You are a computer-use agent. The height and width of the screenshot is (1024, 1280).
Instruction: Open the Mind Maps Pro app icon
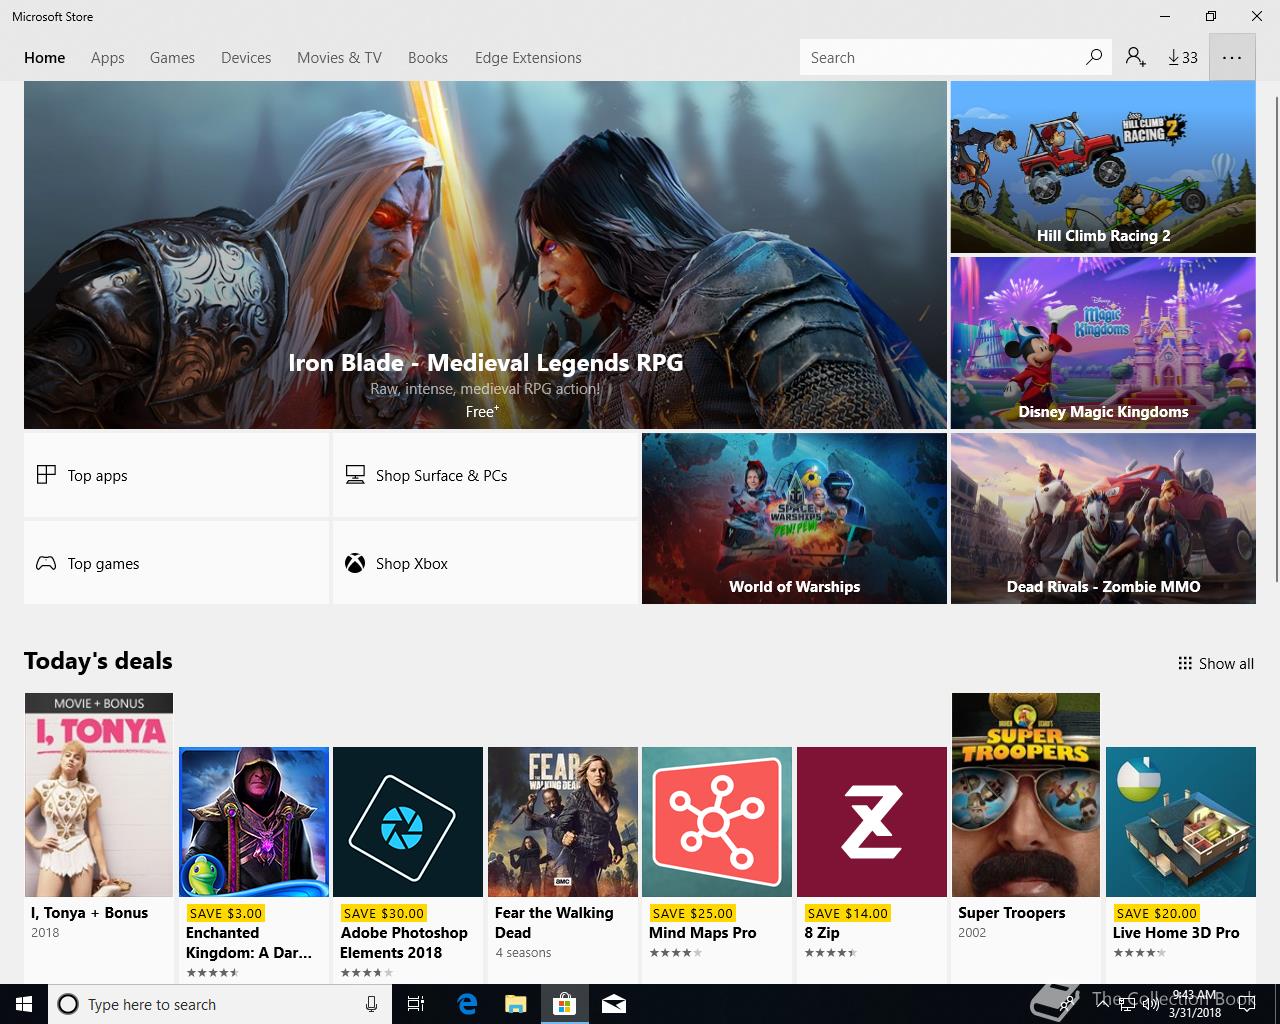717,822
